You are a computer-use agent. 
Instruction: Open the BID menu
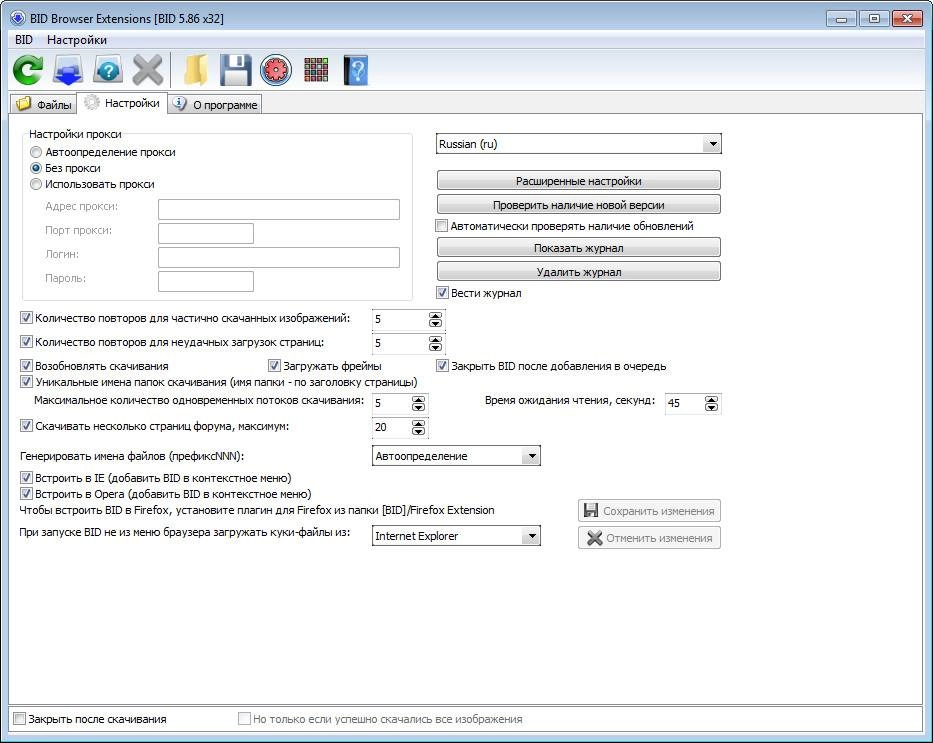coord(24,40)
